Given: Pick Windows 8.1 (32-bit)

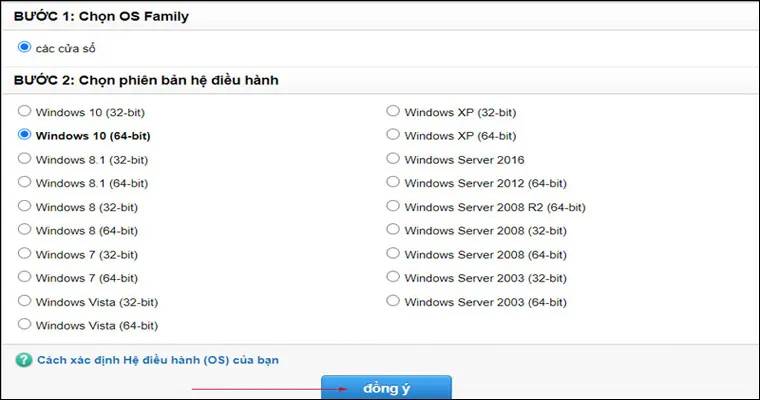Looking at the screenshot, I should click(25, 159).
